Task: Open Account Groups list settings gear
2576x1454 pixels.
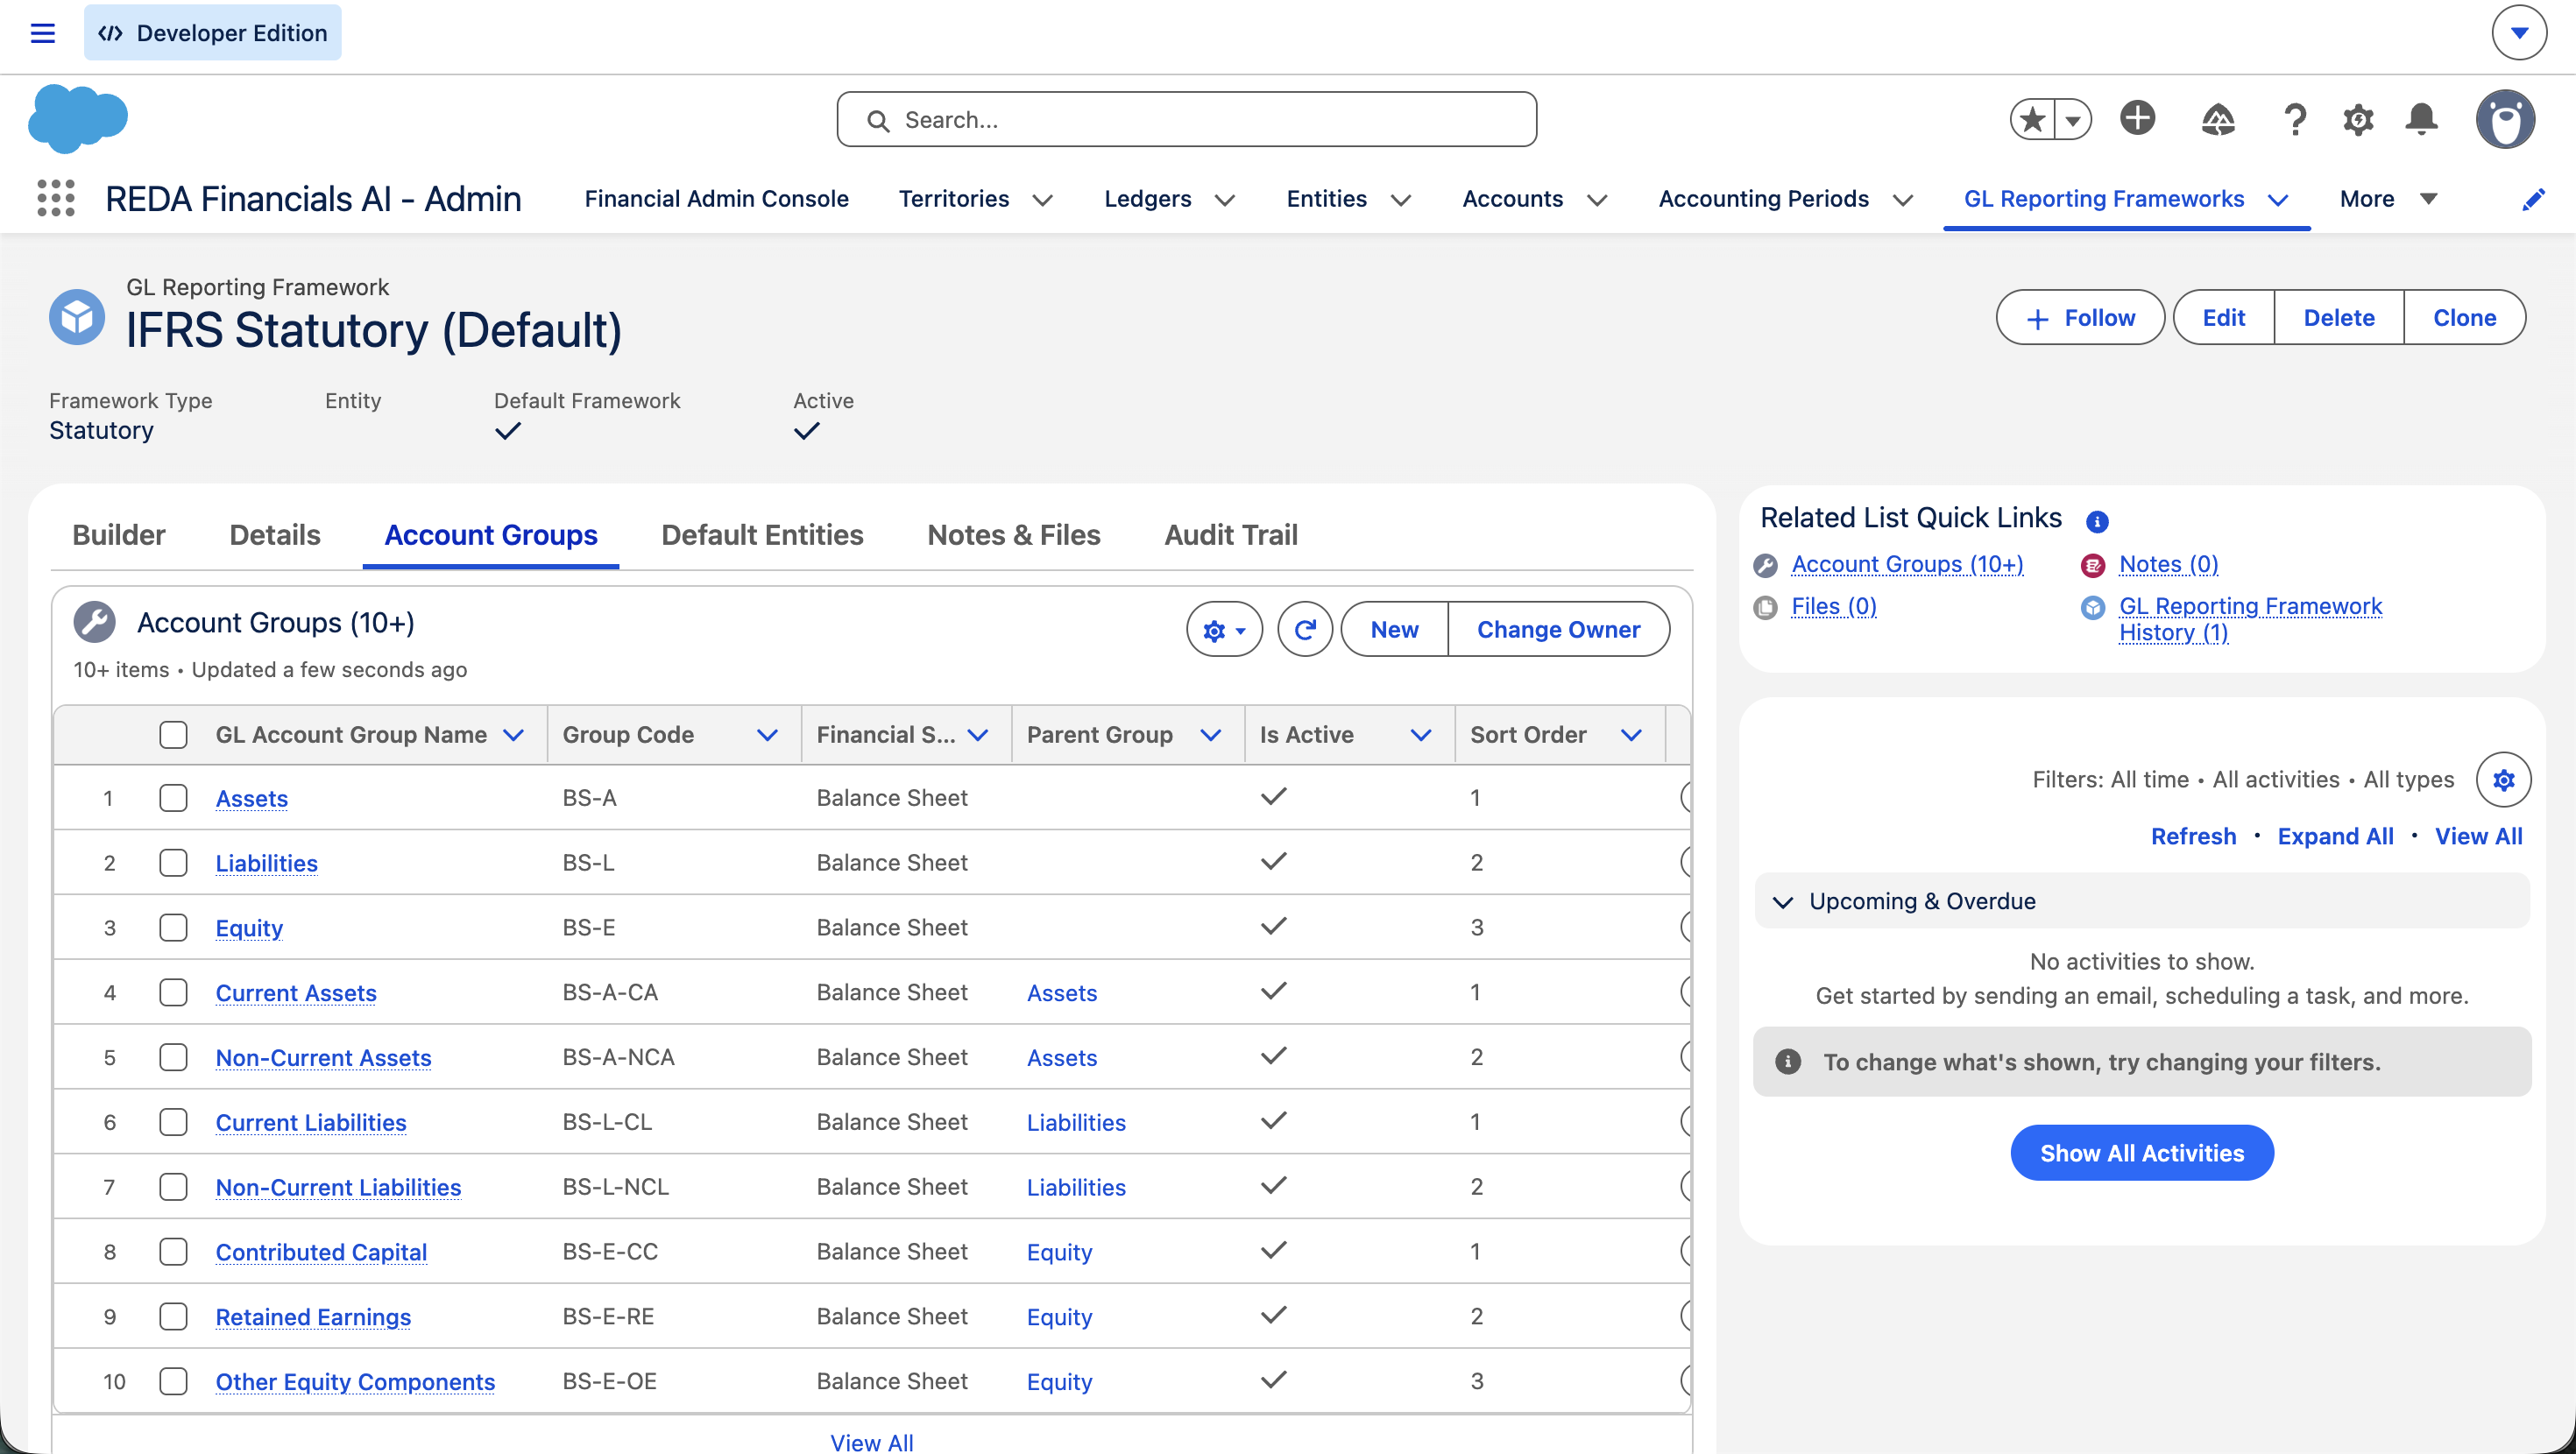Action: (1224, 629)
